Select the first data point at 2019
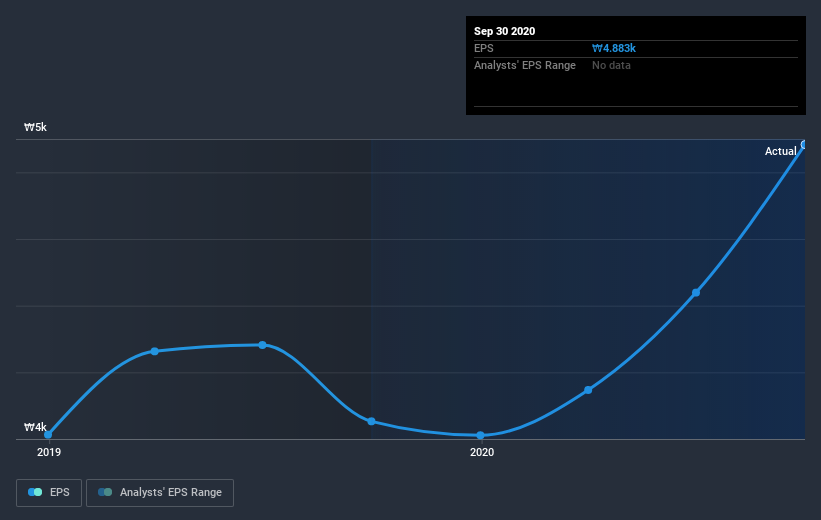 (x=48, y=435)
